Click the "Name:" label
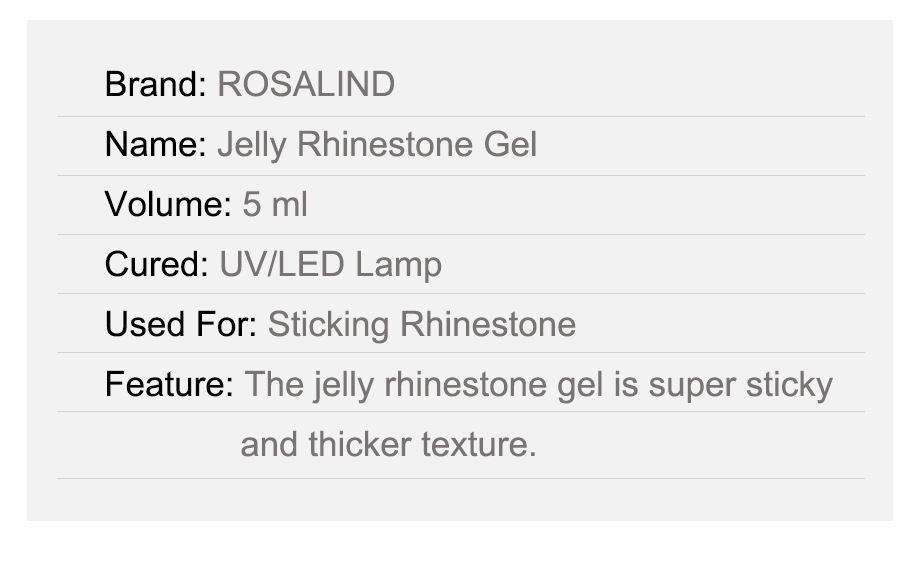 [156, 146]
